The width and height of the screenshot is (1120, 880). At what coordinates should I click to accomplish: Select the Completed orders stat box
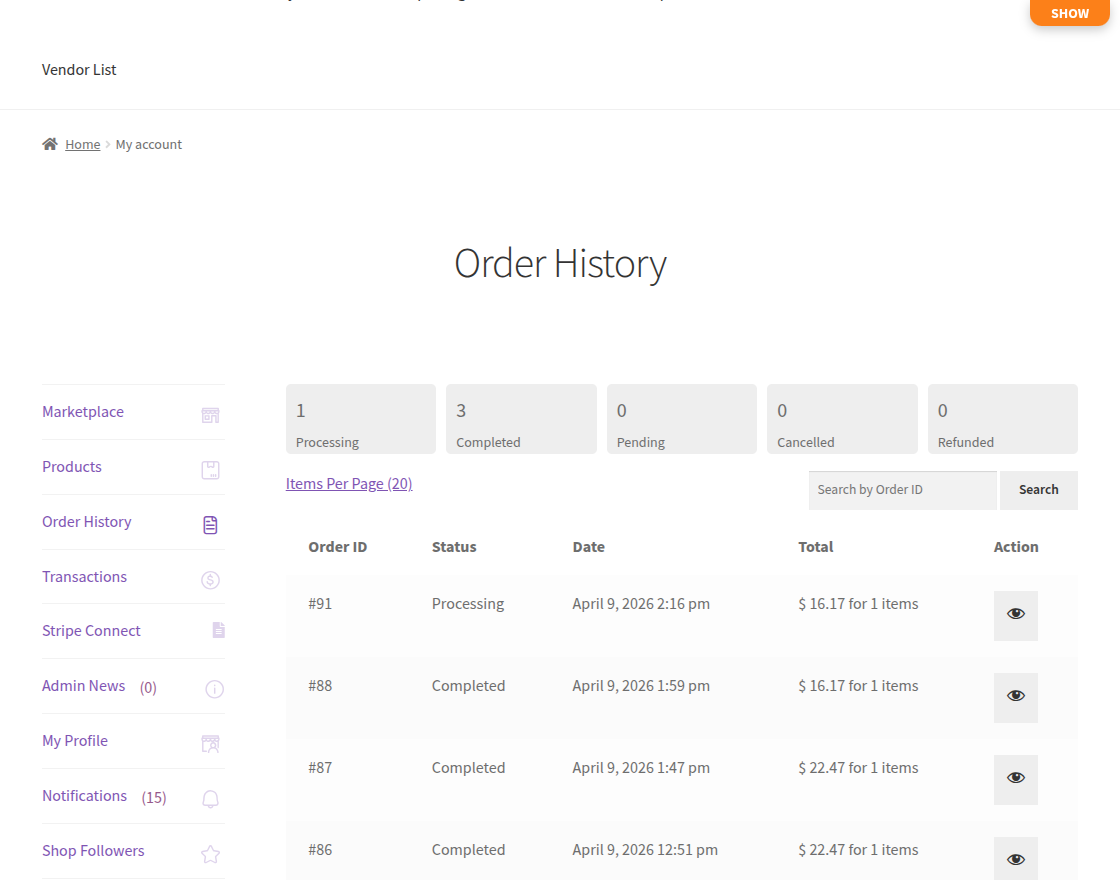520,418
